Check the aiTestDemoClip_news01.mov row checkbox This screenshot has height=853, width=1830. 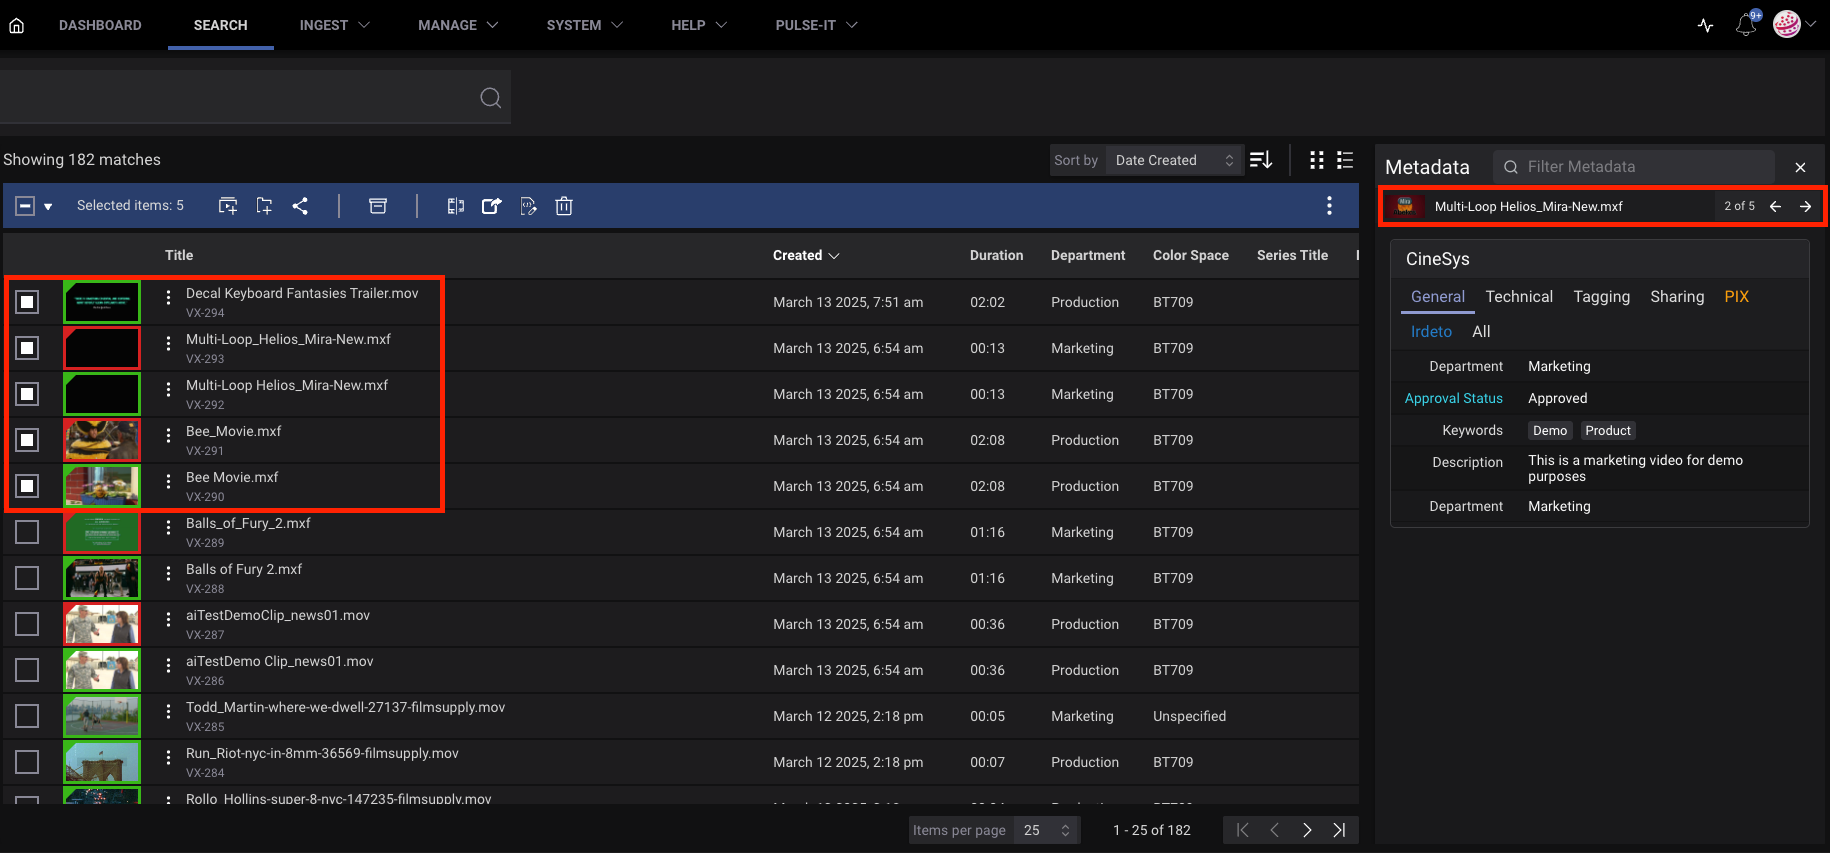pyautogui.click(x=28, y=624)
